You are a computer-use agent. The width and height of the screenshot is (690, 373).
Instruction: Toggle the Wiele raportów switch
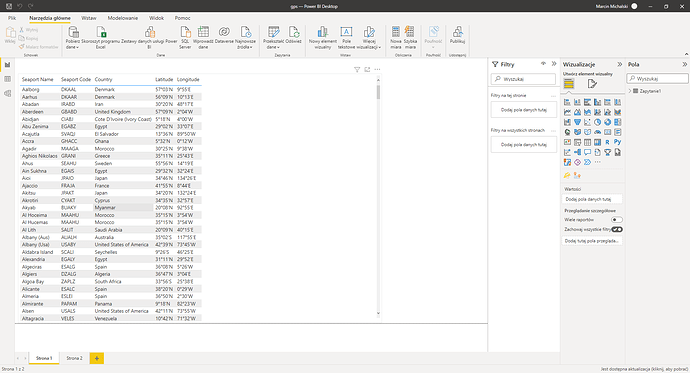pyautogui.click(x=617, y=219)
